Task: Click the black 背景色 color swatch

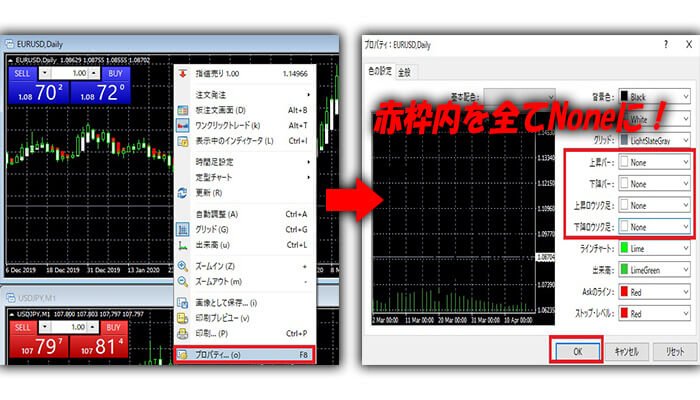Action: [624, 96]
